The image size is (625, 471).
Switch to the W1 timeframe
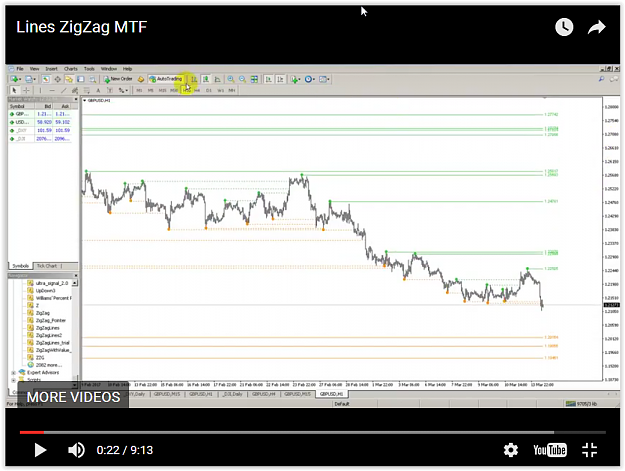tap(220, 90)
